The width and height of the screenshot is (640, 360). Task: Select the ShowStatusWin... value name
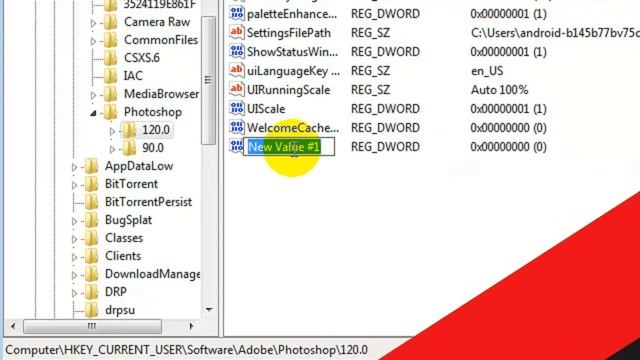(x=292, y=52)
